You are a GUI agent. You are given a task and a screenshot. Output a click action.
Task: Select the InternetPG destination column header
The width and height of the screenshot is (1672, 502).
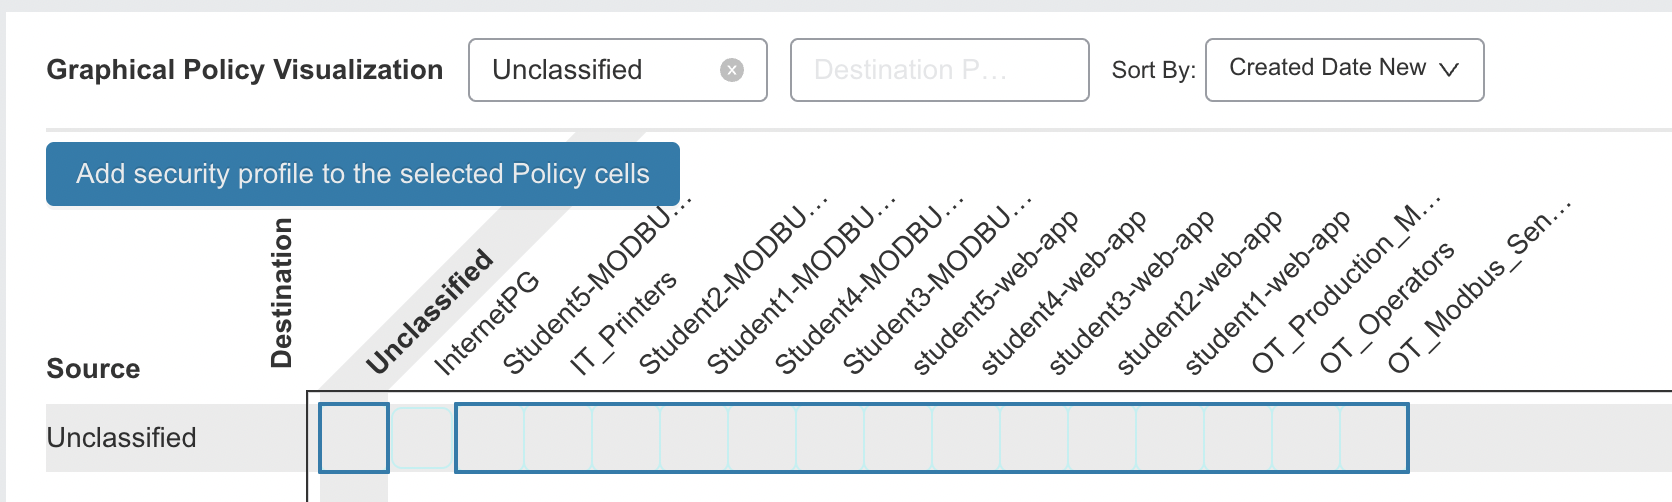click(x=487, y=323)
